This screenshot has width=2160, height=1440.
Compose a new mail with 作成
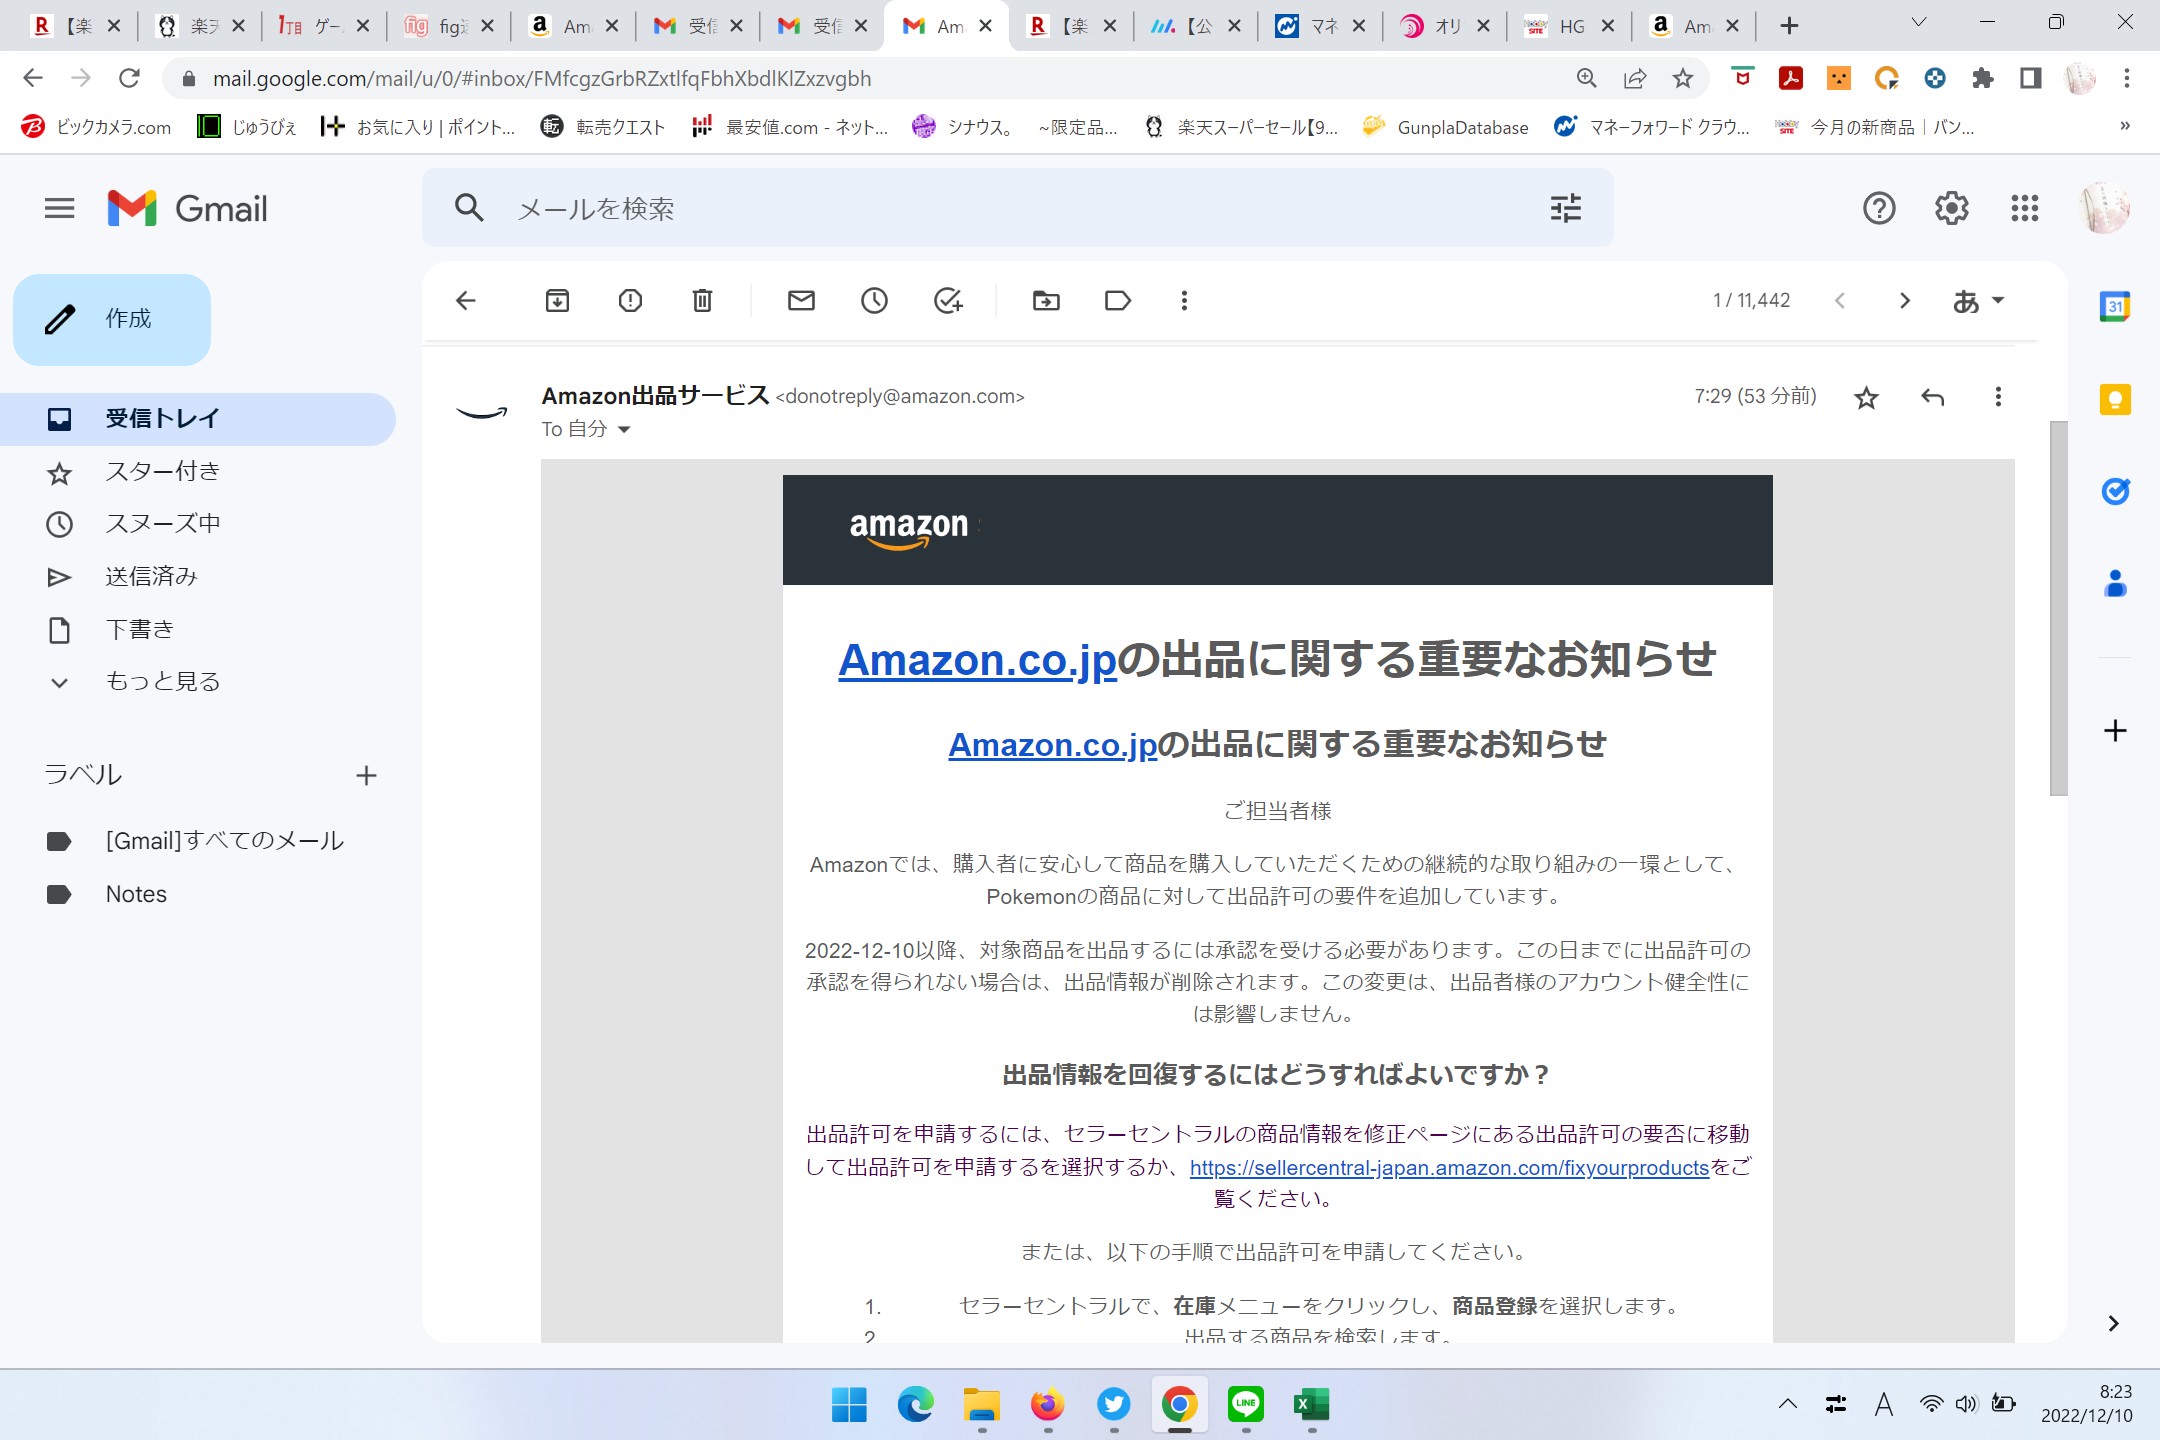[x=112, y=319]
